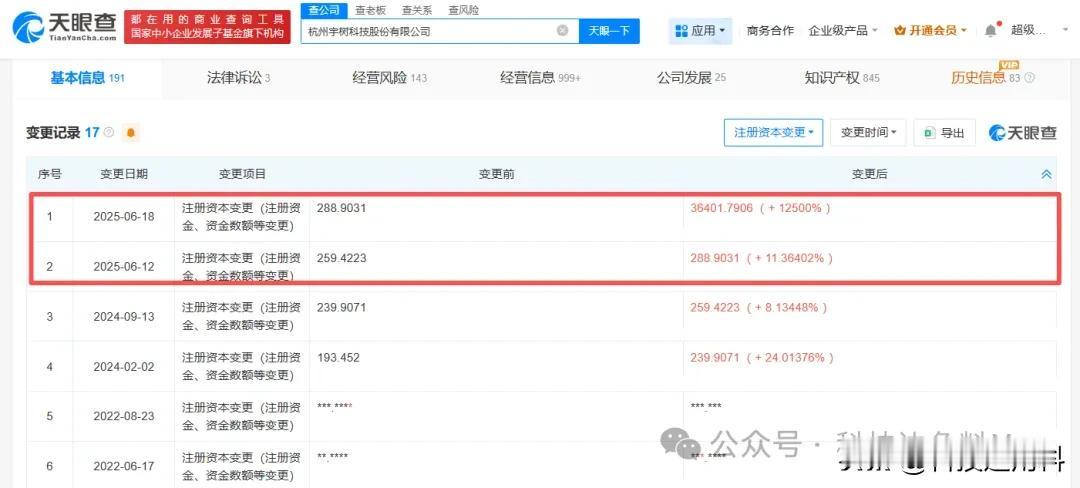Viewport: 1080px width, 488px height.
Task: Click the orange alert bell beside 变更记录
Action: (130, 133)
